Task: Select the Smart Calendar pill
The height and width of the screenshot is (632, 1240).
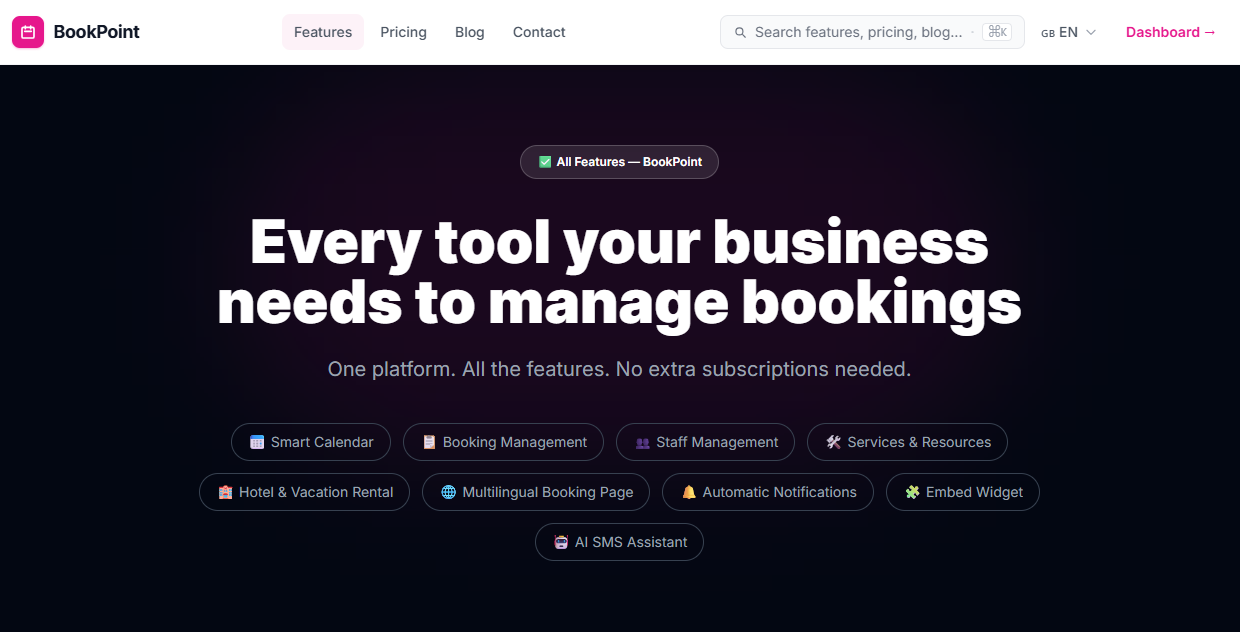Action: [311, 442]
